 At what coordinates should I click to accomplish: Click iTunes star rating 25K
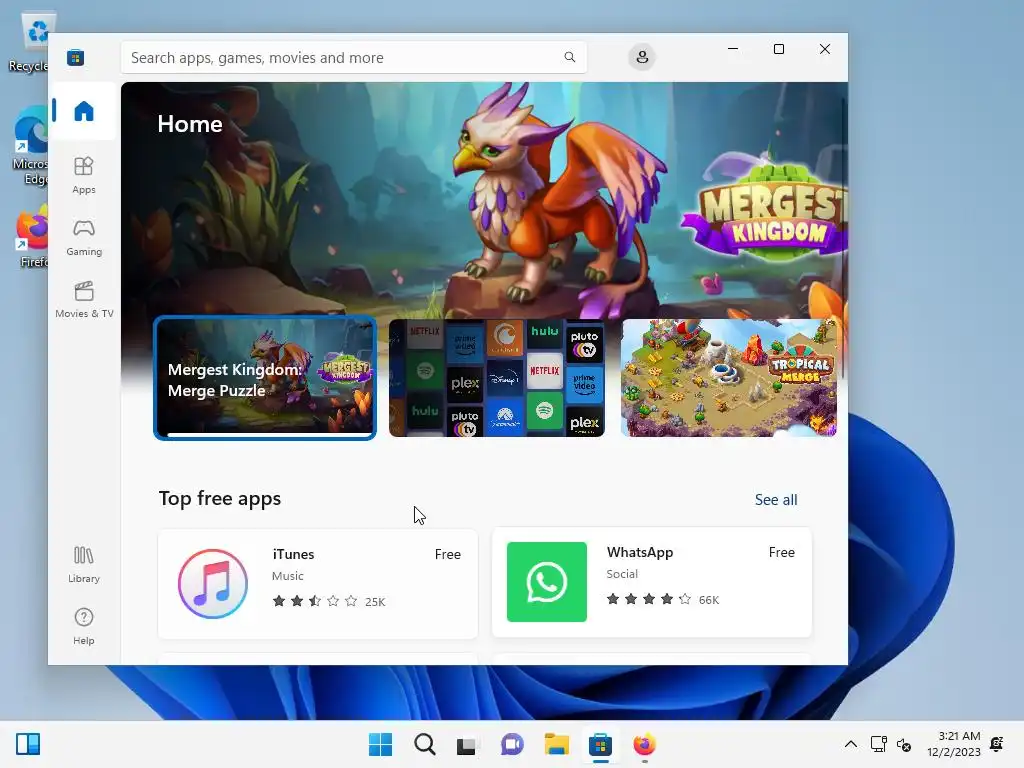pos(328,601)
